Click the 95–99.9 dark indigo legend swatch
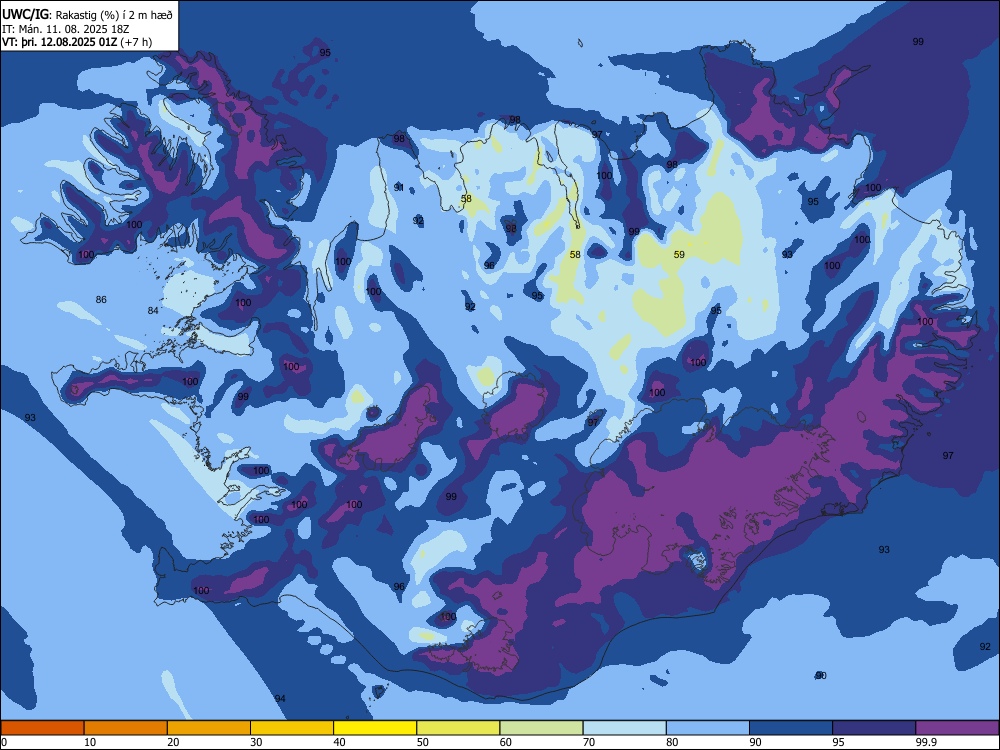 click(x=874, y=728)
